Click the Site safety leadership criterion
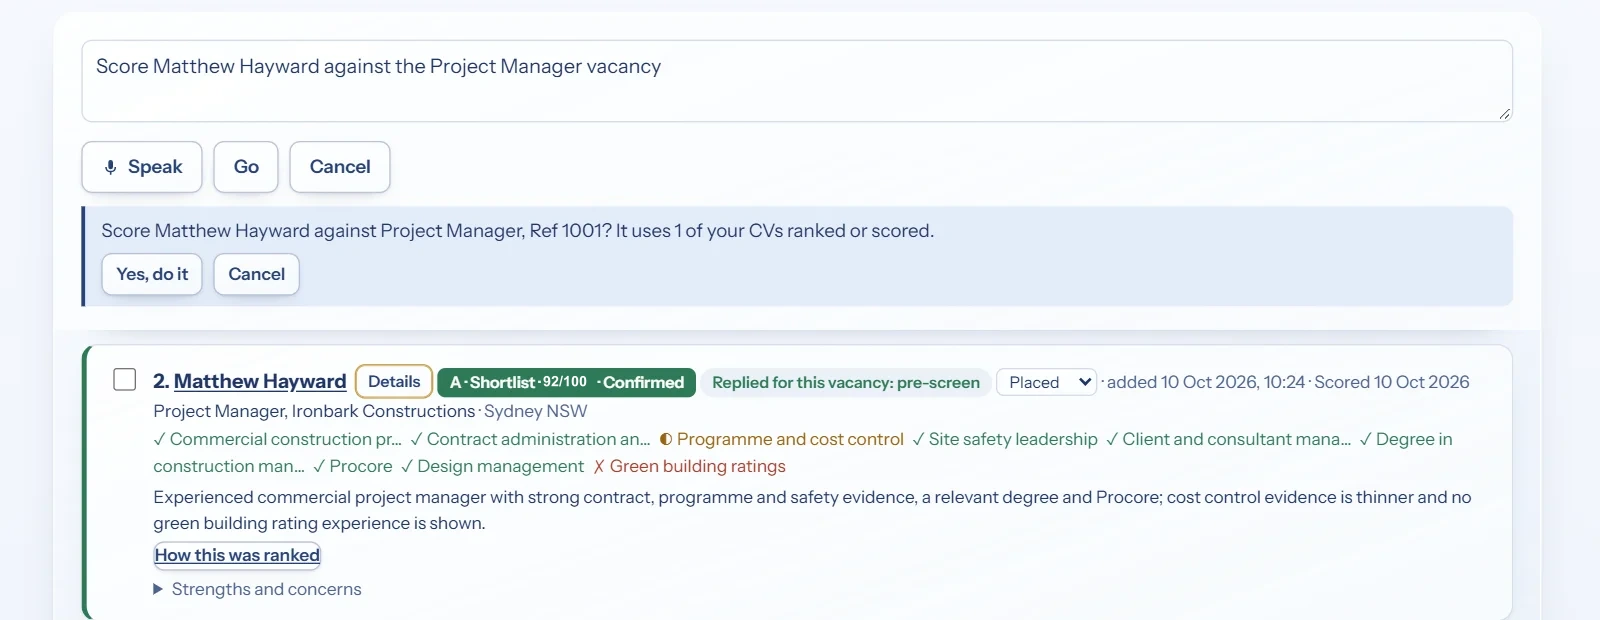The width and height of the screenshot is (1600, 620). tap(1004, 439)
